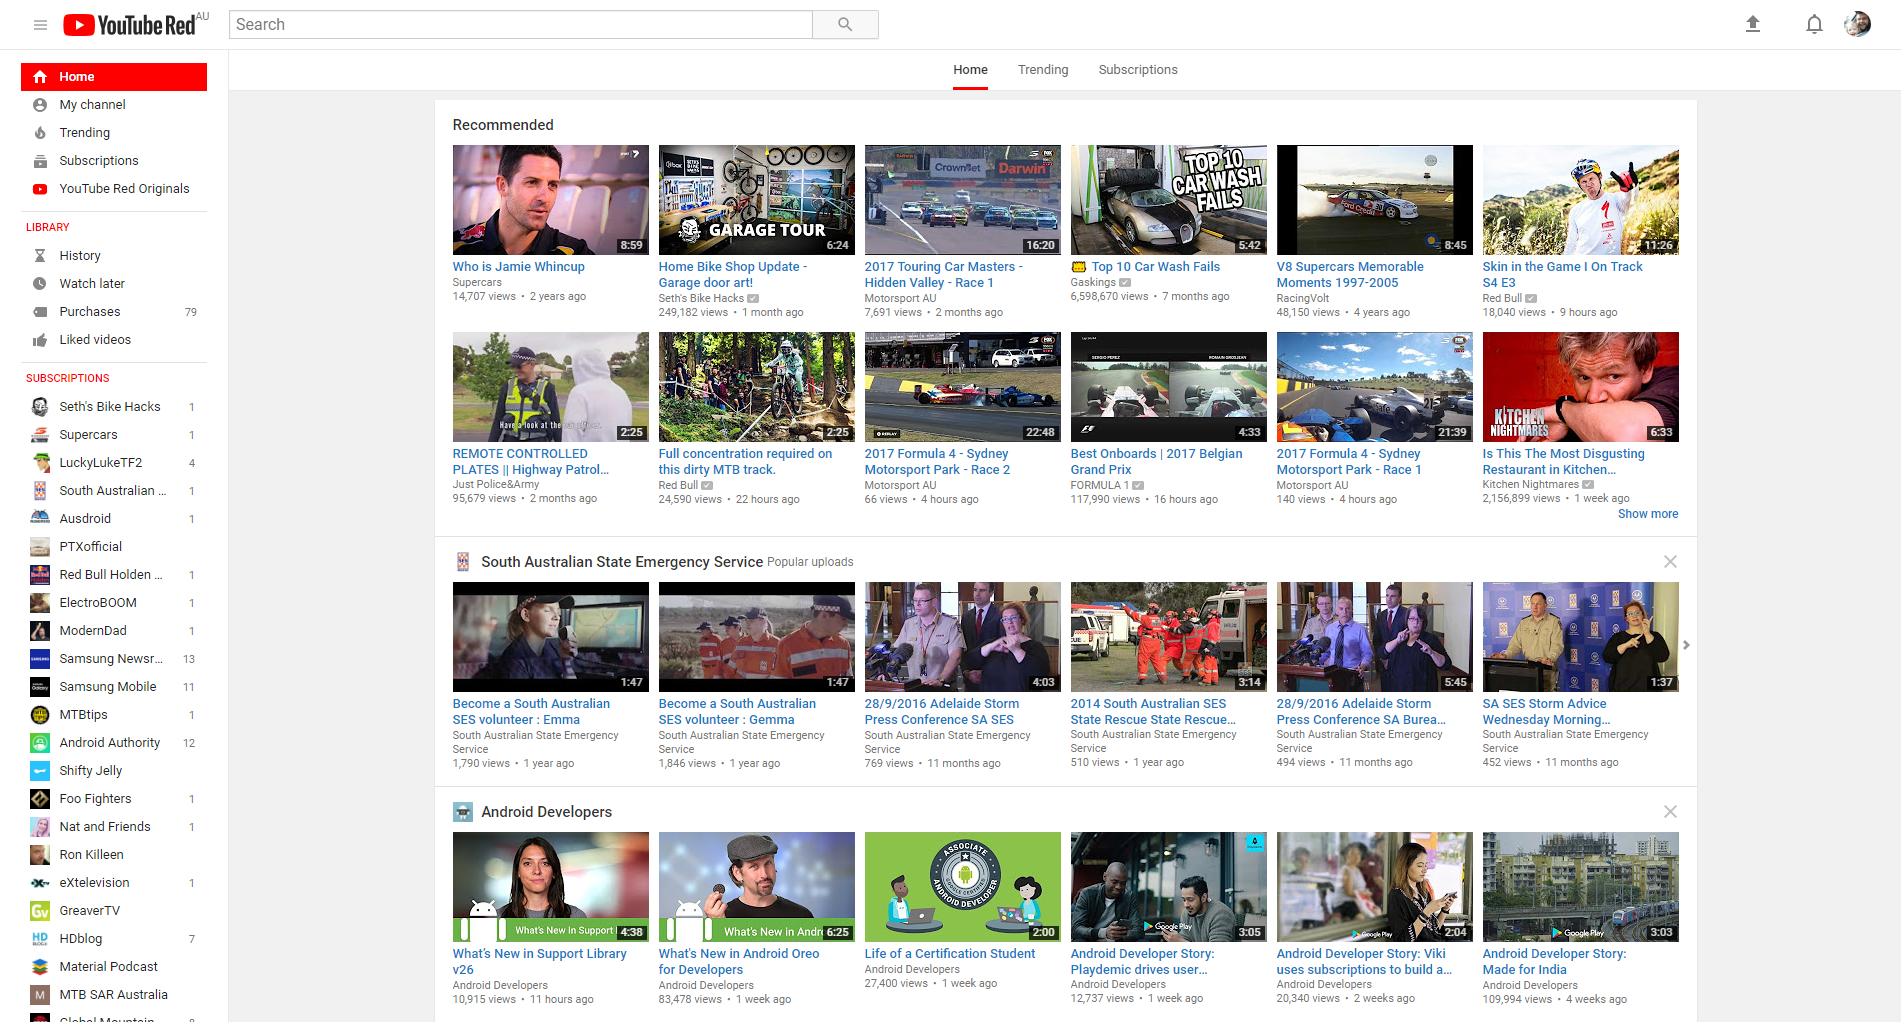1901x1022 pixels.
Task: Play the Top 10 Car Wash Fails thumbnail
Action: 1168,200
